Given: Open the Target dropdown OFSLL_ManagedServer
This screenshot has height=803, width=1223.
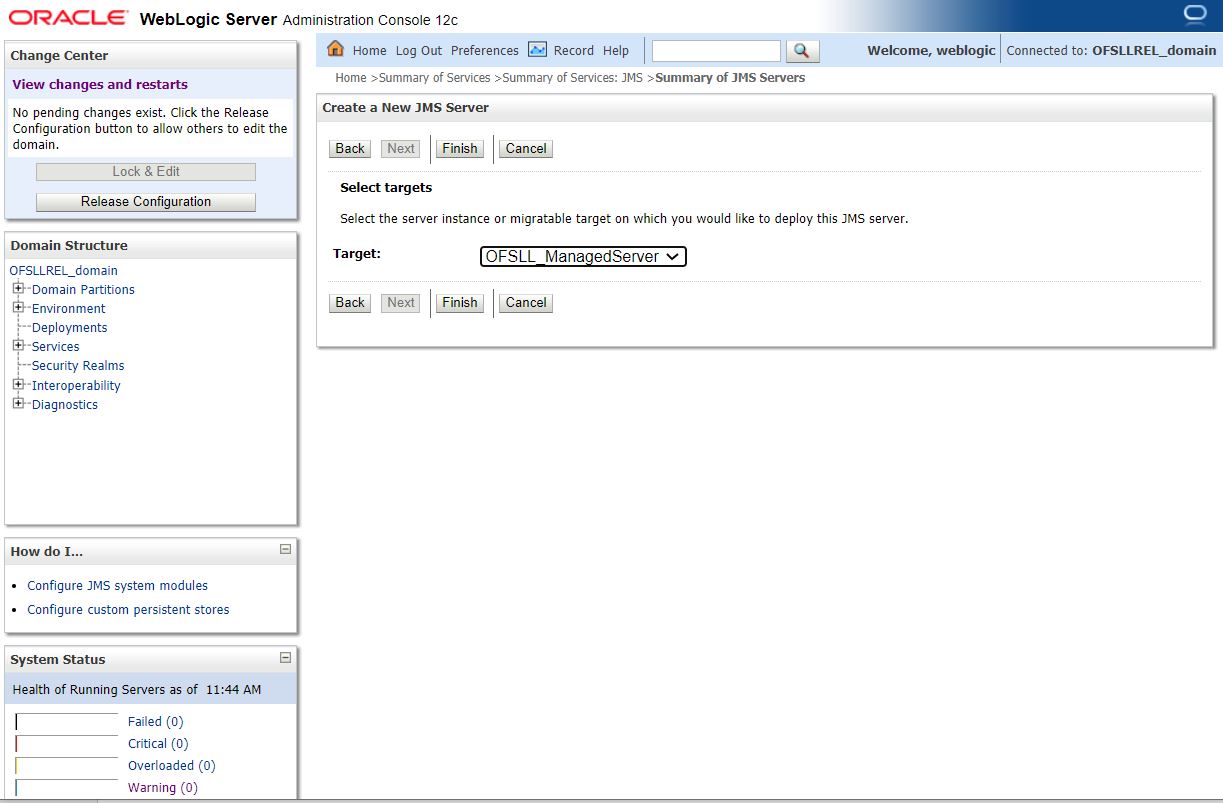Looking at the screenshot, I should click(583, 256).
